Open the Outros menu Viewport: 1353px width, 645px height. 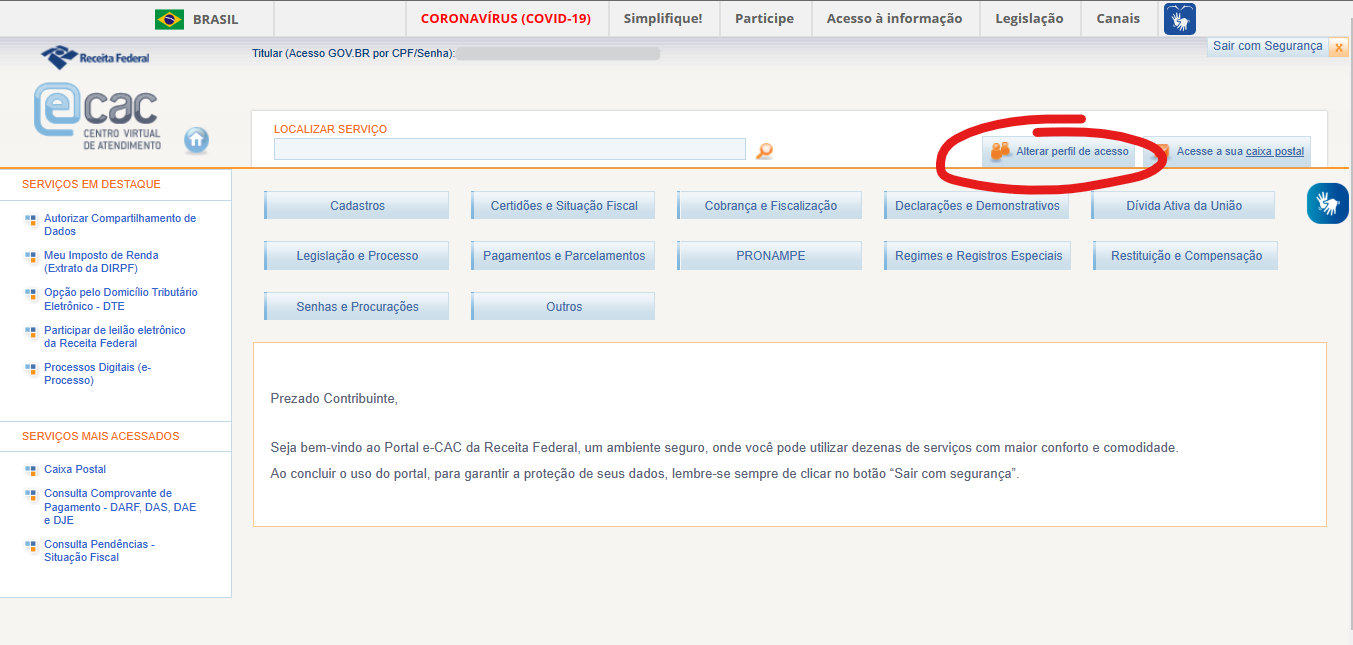click(564, 306)
